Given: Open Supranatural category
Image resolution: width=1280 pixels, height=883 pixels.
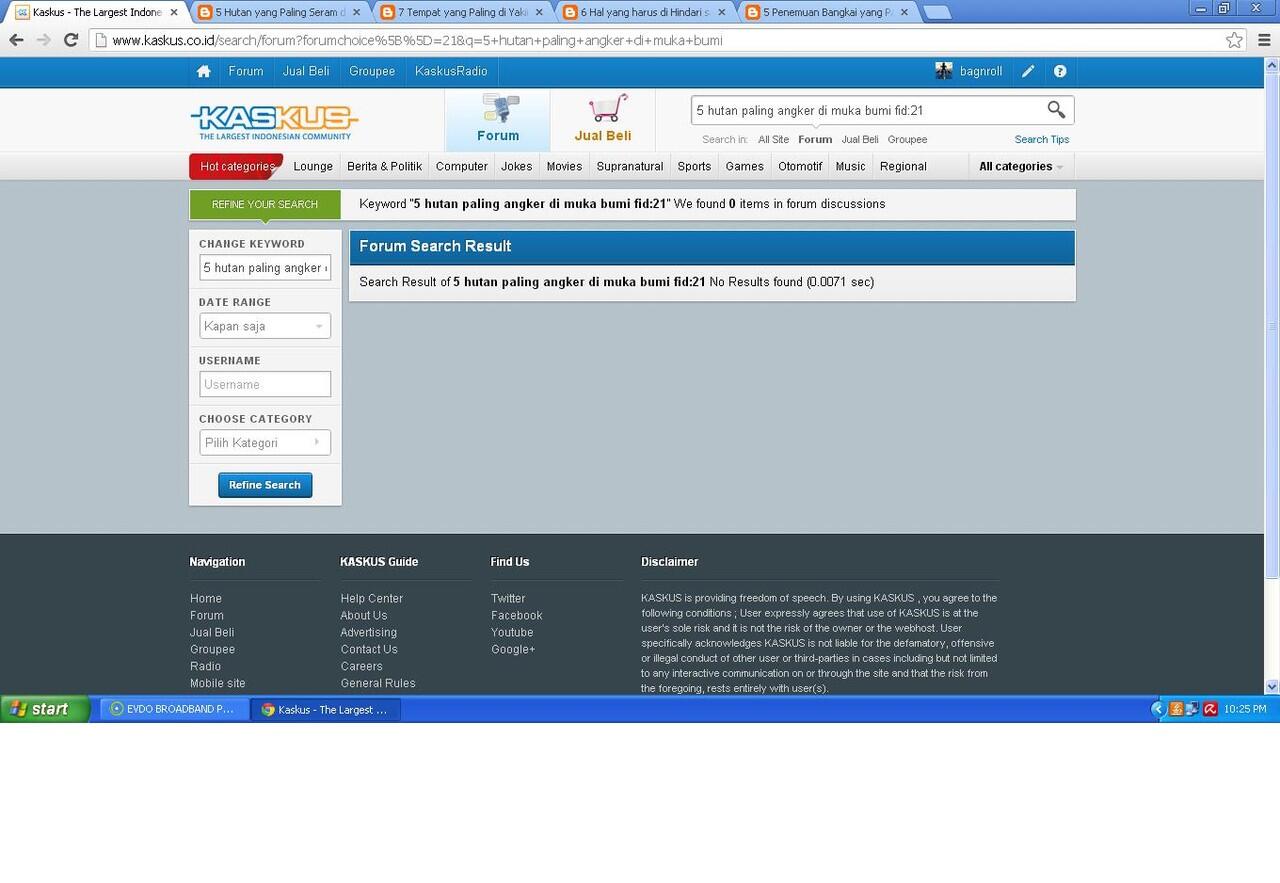Looking at the screenshot, I should [x=630, y=167].
